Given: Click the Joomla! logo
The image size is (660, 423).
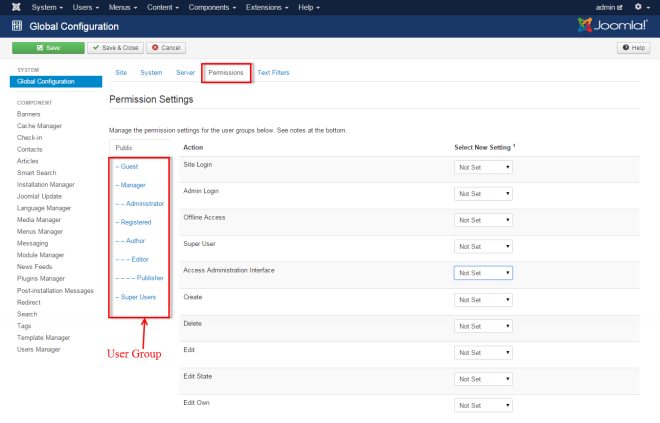Looking at the screenshot, I should coord(612,25).
